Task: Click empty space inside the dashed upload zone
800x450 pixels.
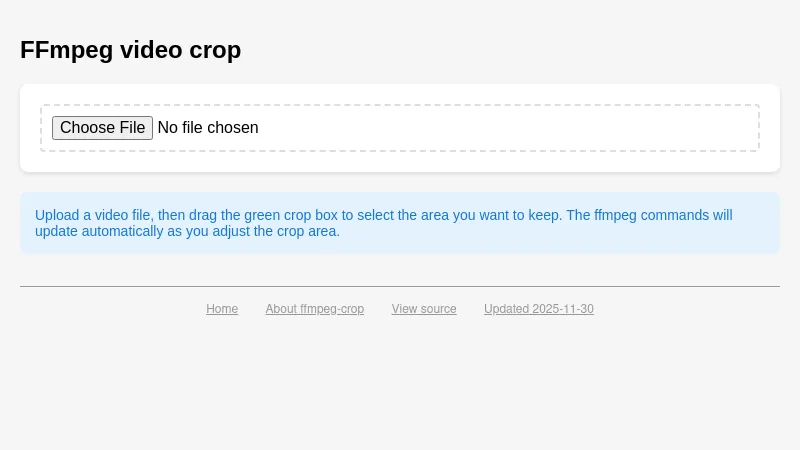Action: pos(500,128)
